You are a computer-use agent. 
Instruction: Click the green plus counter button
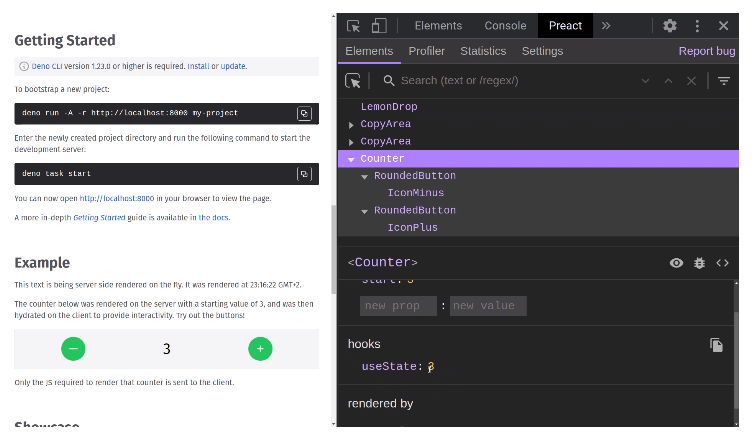(x=260, y=349)
